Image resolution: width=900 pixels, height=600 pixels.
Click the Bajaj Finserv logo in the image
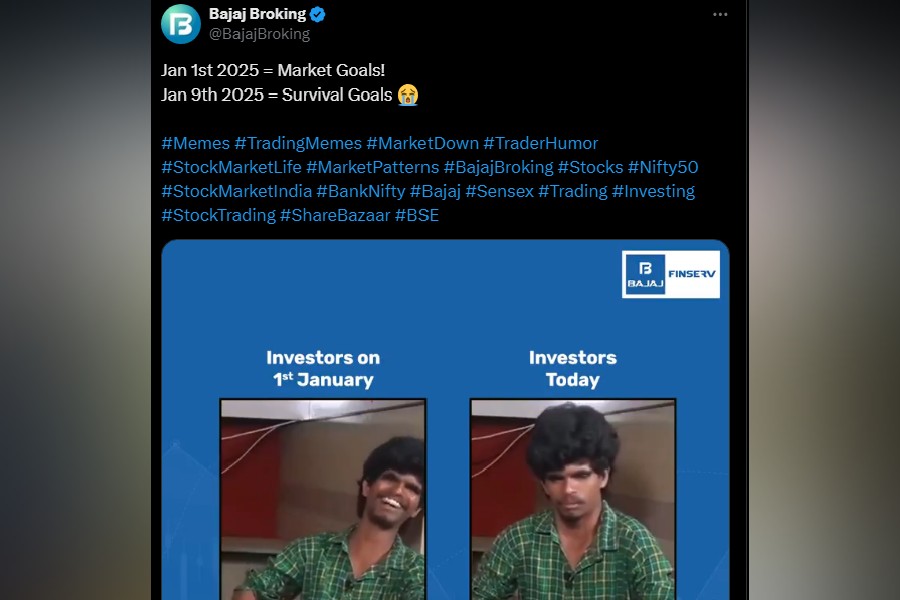(670, 274)
